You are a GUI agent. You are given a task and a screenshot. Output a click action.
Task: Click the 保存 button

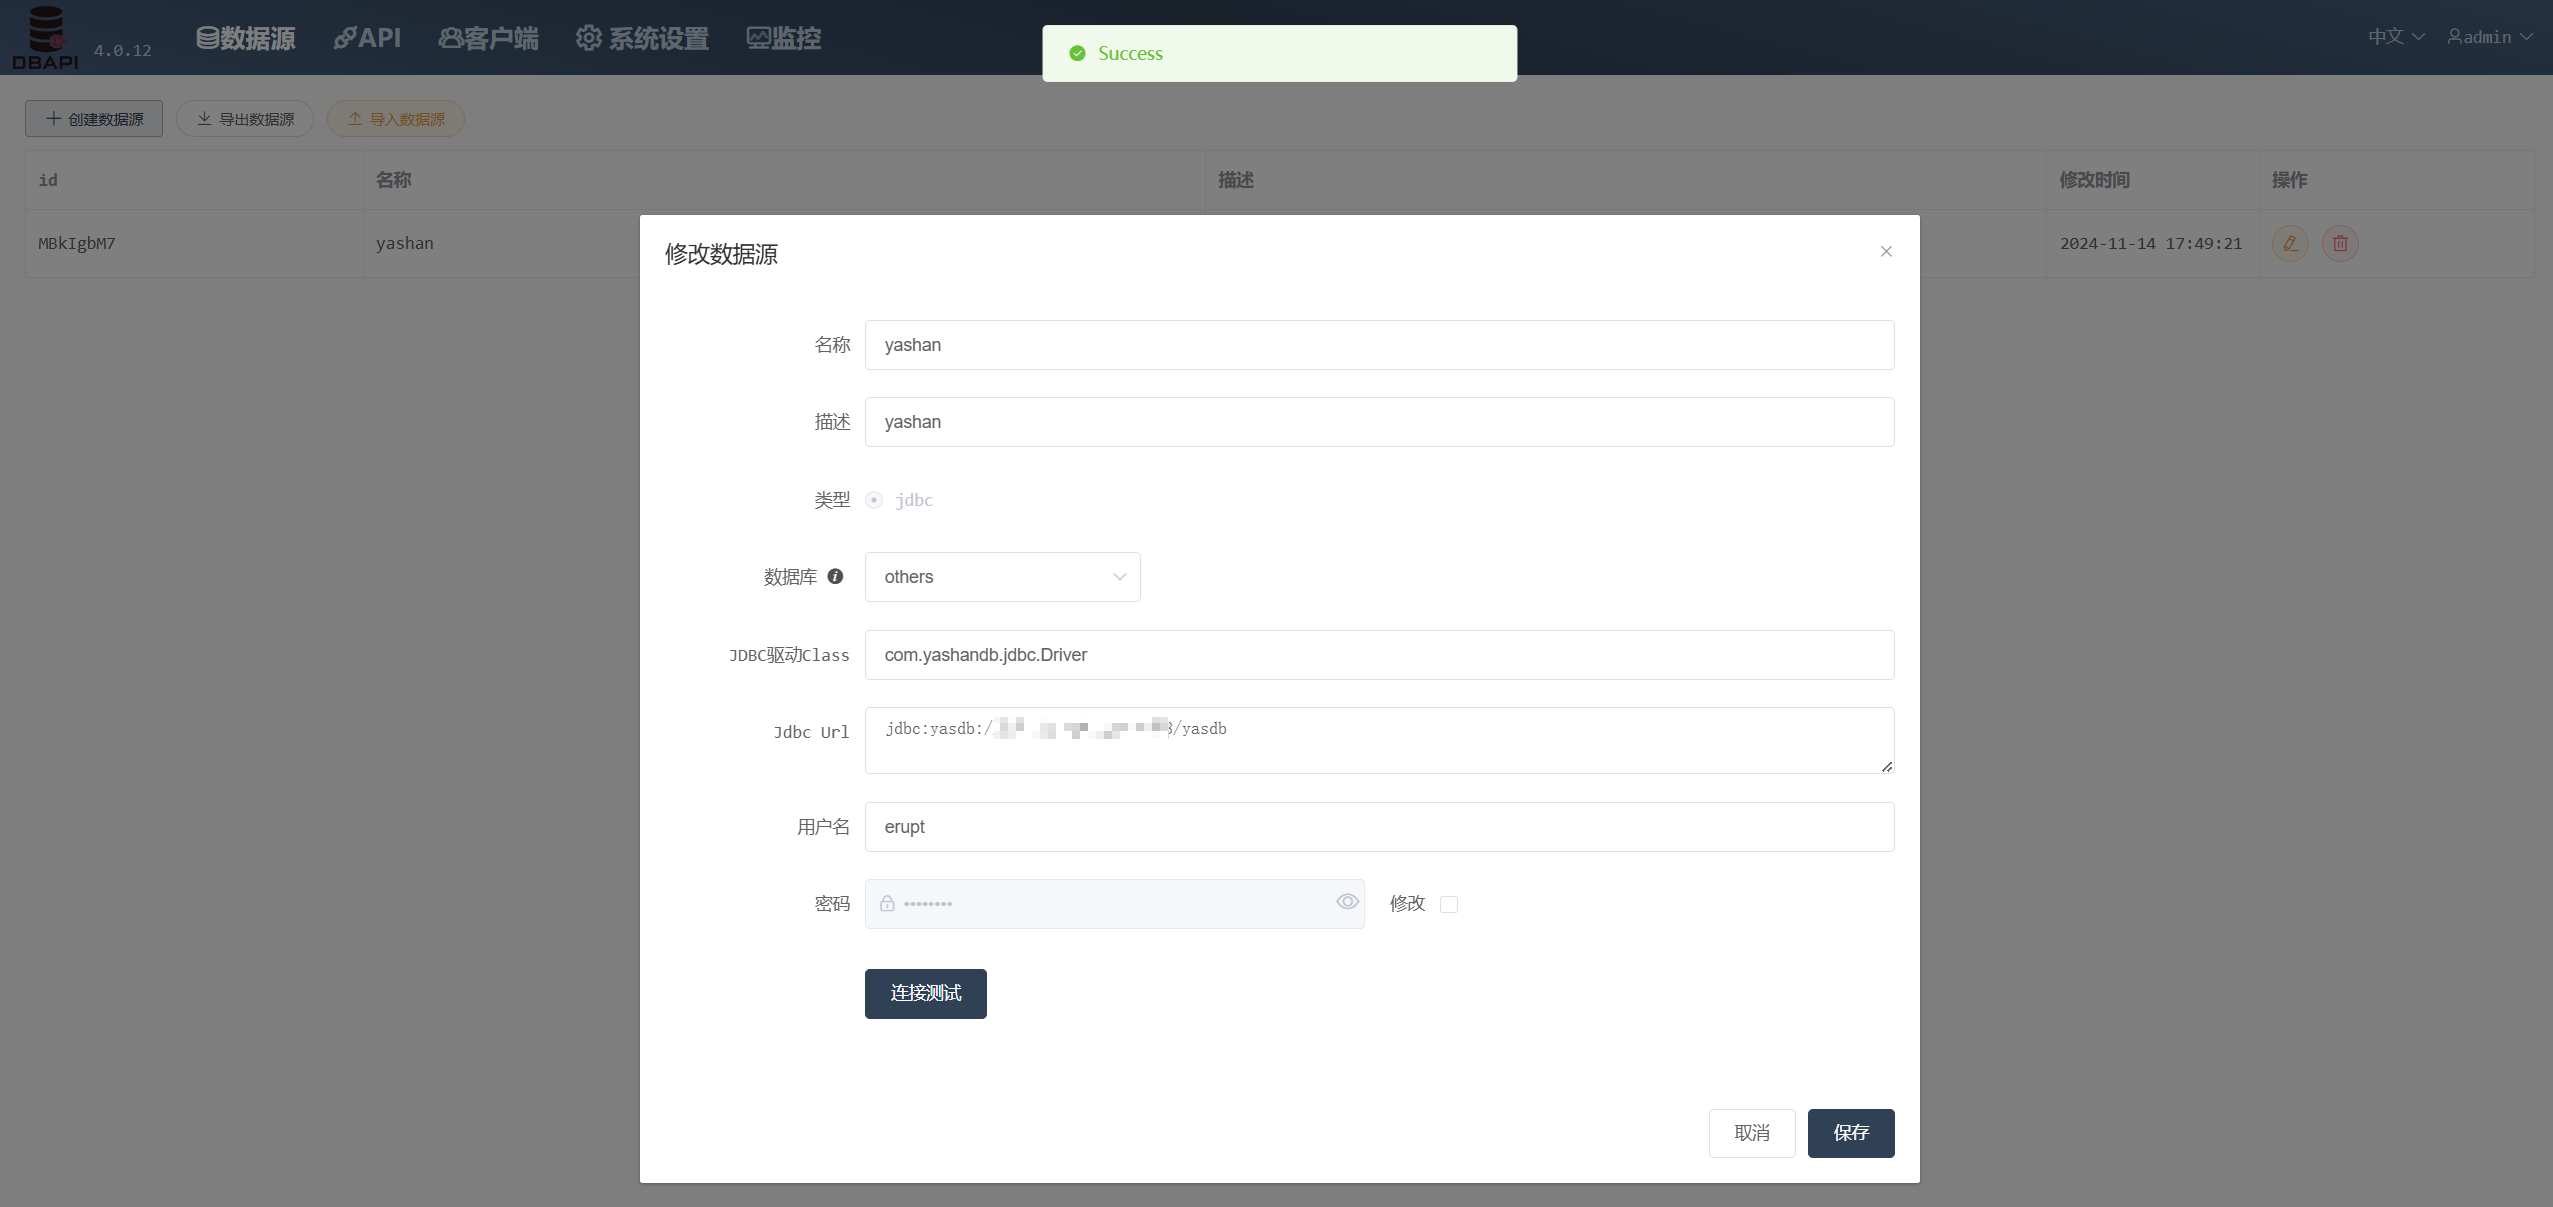[1850, 1133]
